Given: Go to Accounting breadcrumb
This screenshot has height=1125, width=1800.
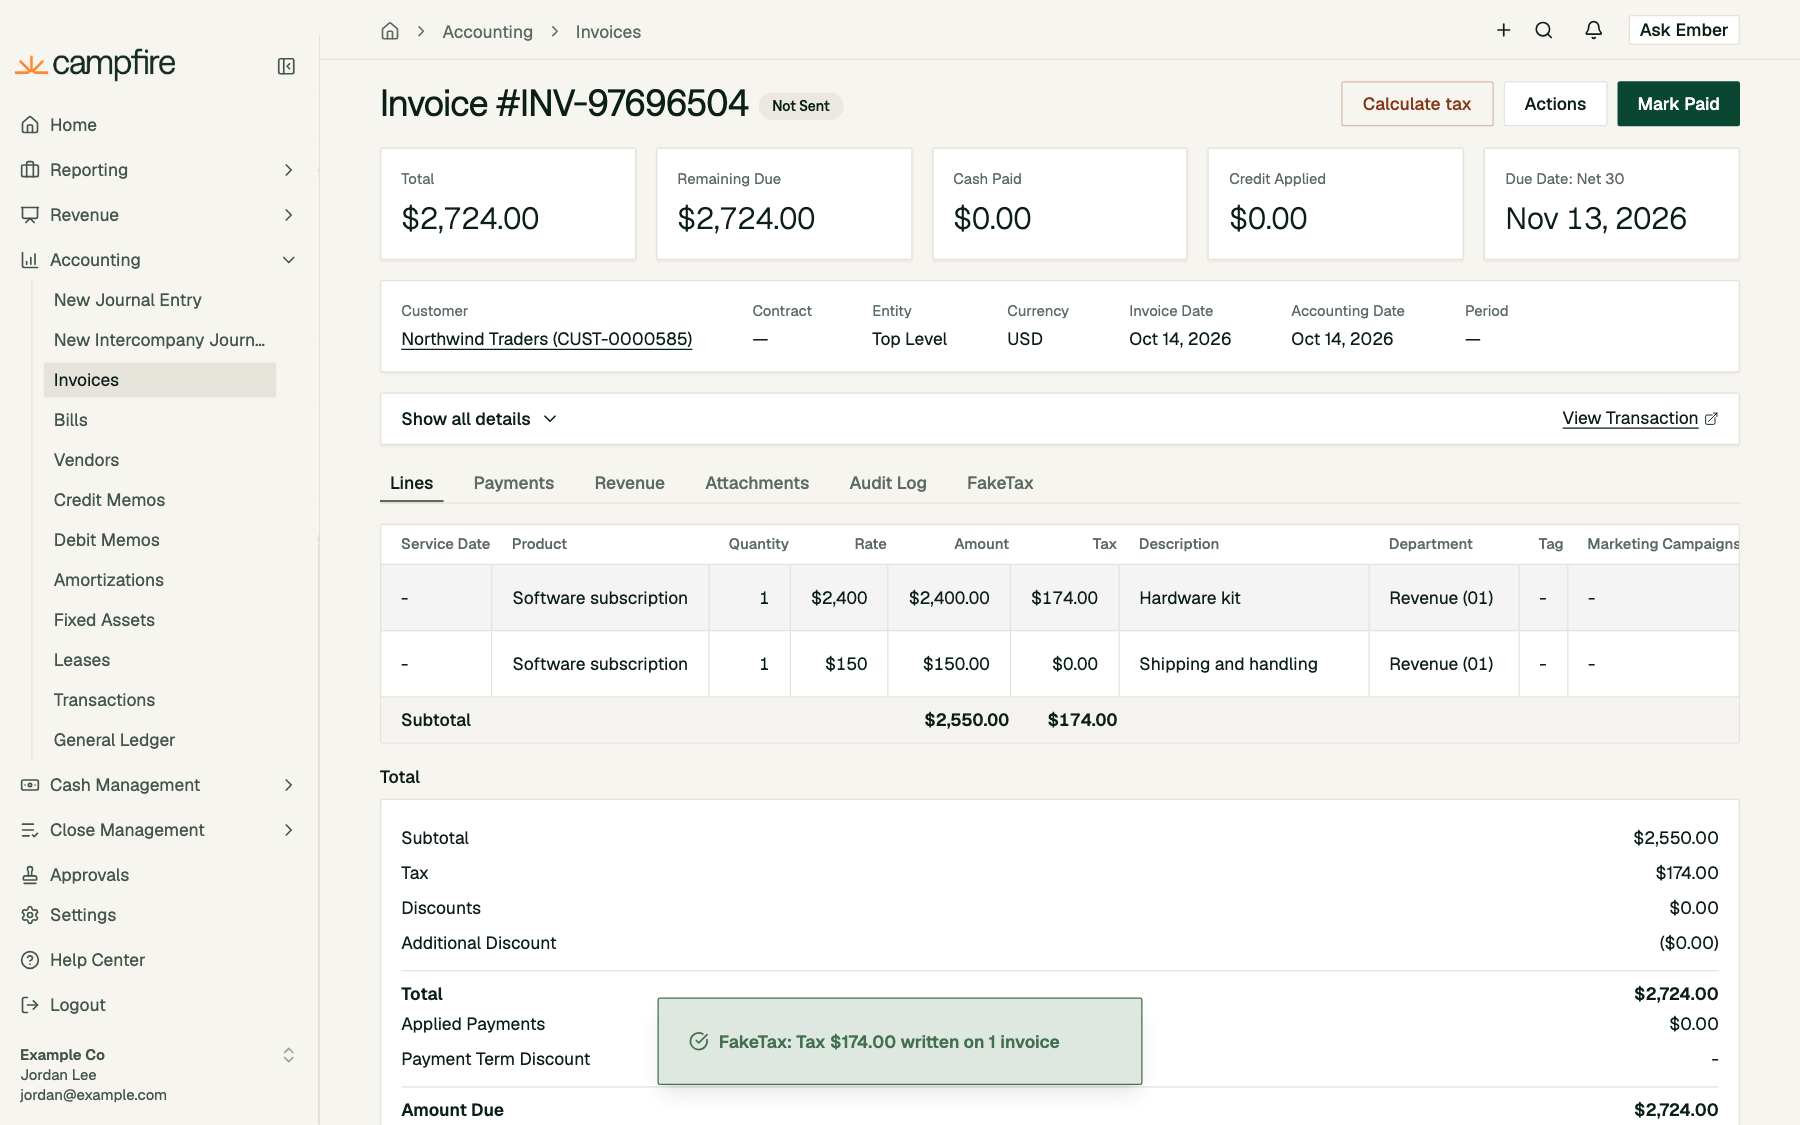Looking at the screenshot, I should click(488, 32).
